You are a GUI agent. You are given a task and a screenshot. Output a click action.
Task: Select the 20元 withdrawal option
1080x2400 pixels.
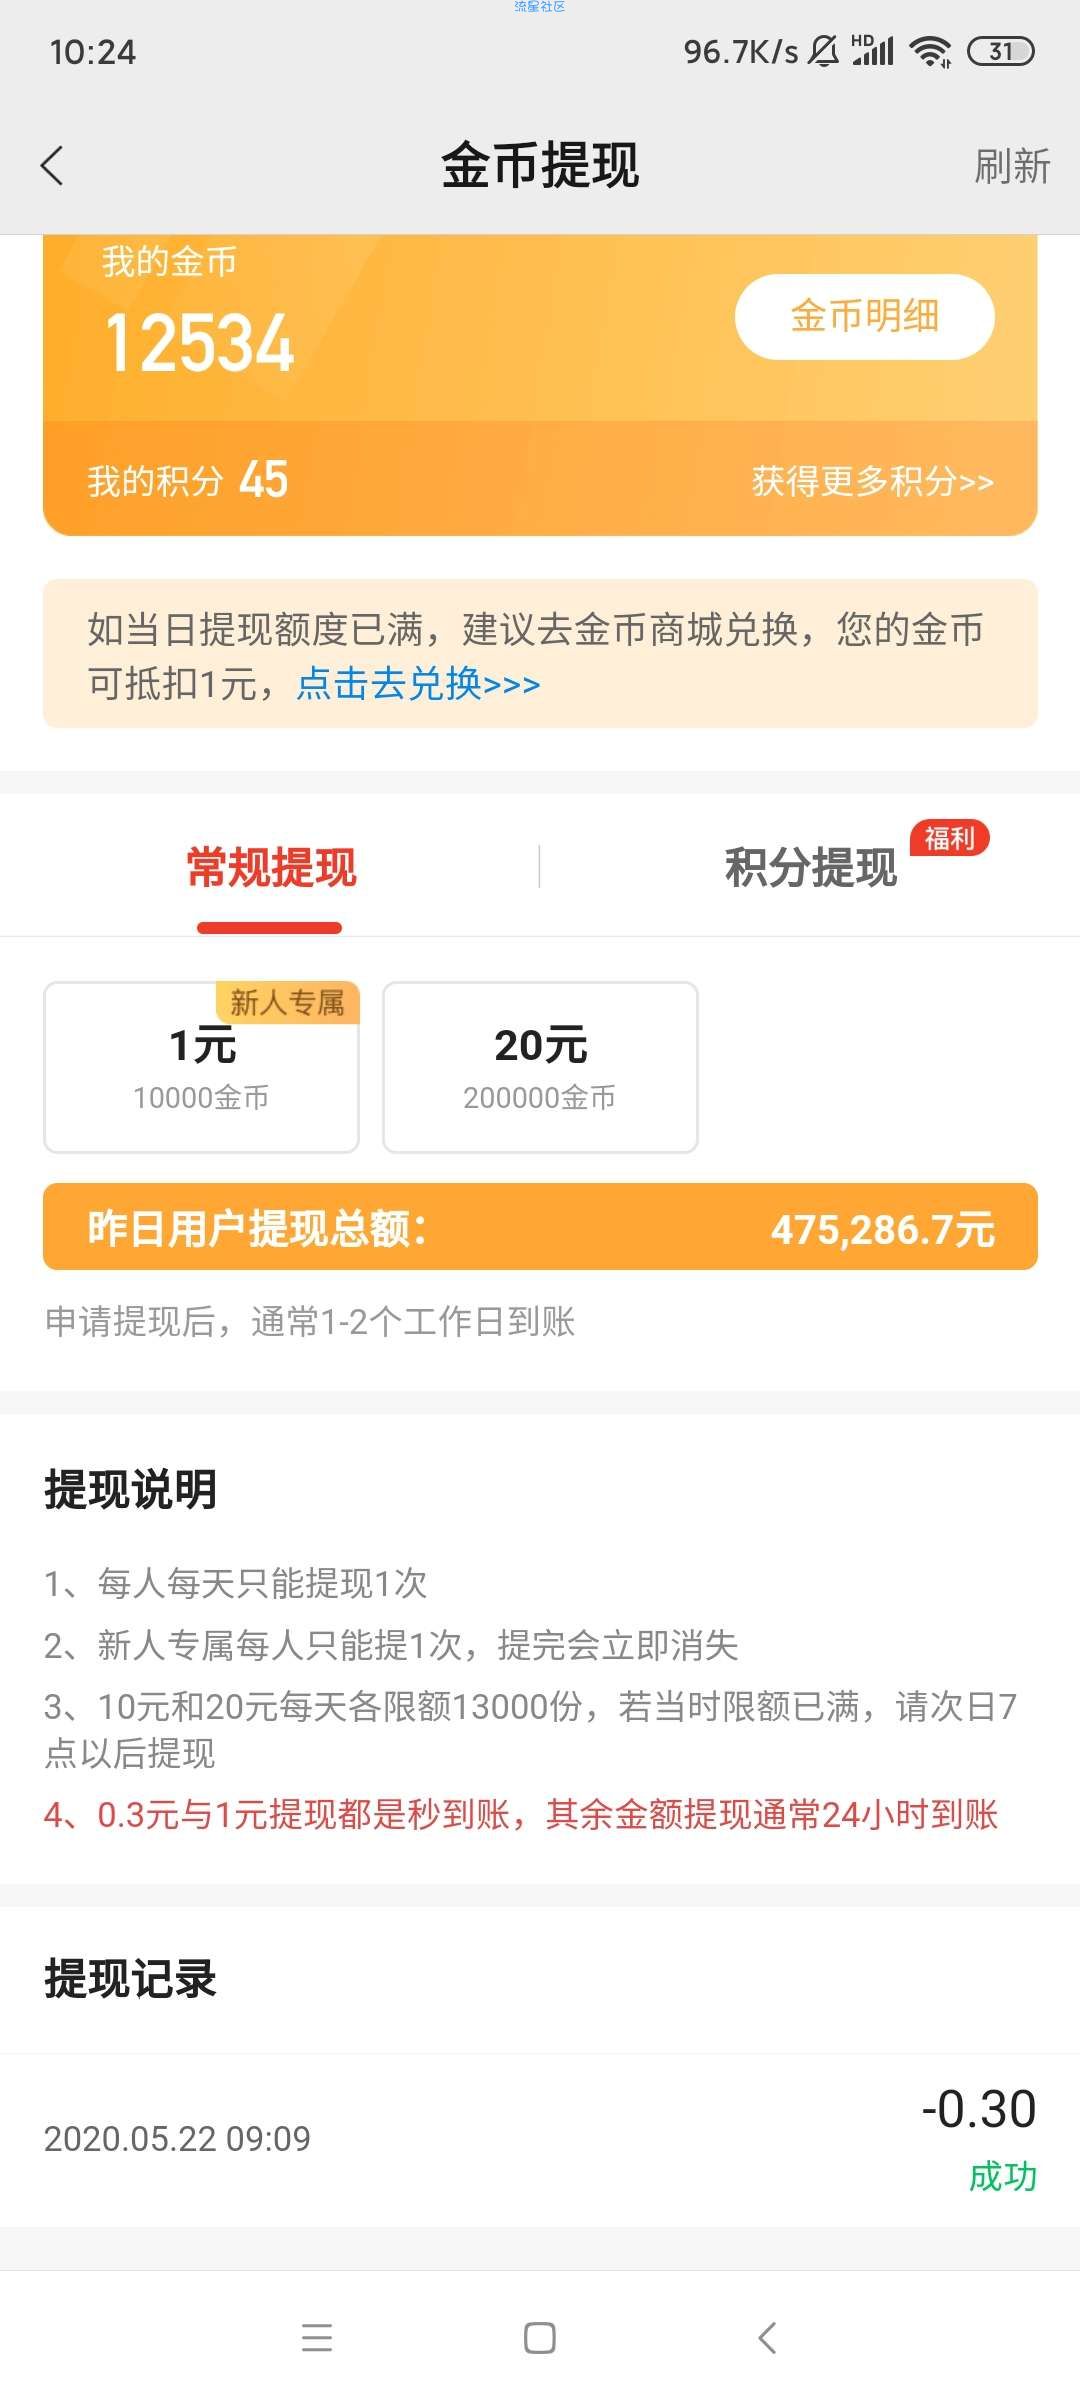tap(540, 1067)
